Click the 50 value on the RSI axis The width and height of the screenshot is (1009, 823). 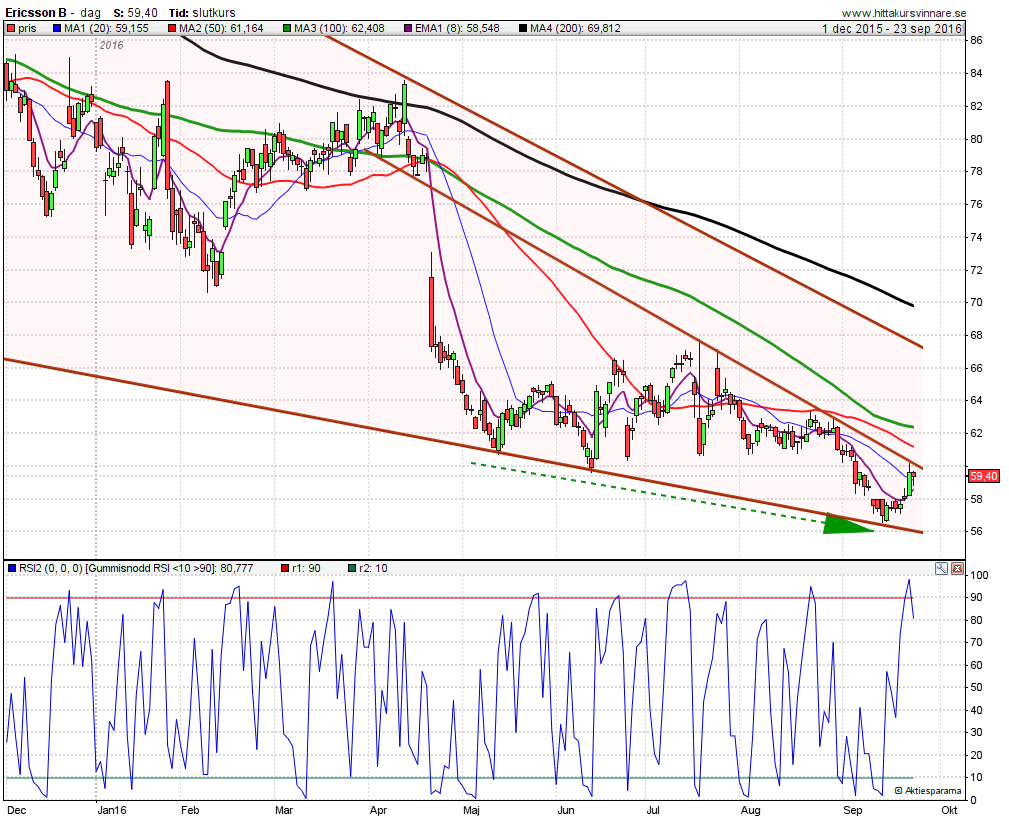tap(976, 688)
